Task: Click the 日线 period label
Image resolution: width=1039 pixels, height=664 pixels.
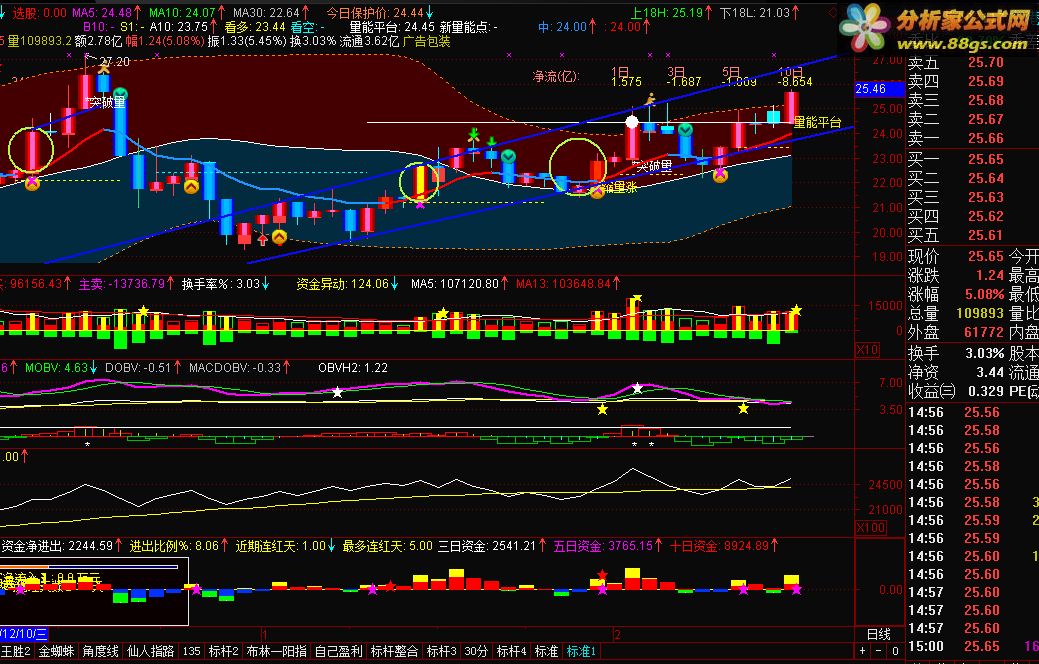Action: (879, 634)
